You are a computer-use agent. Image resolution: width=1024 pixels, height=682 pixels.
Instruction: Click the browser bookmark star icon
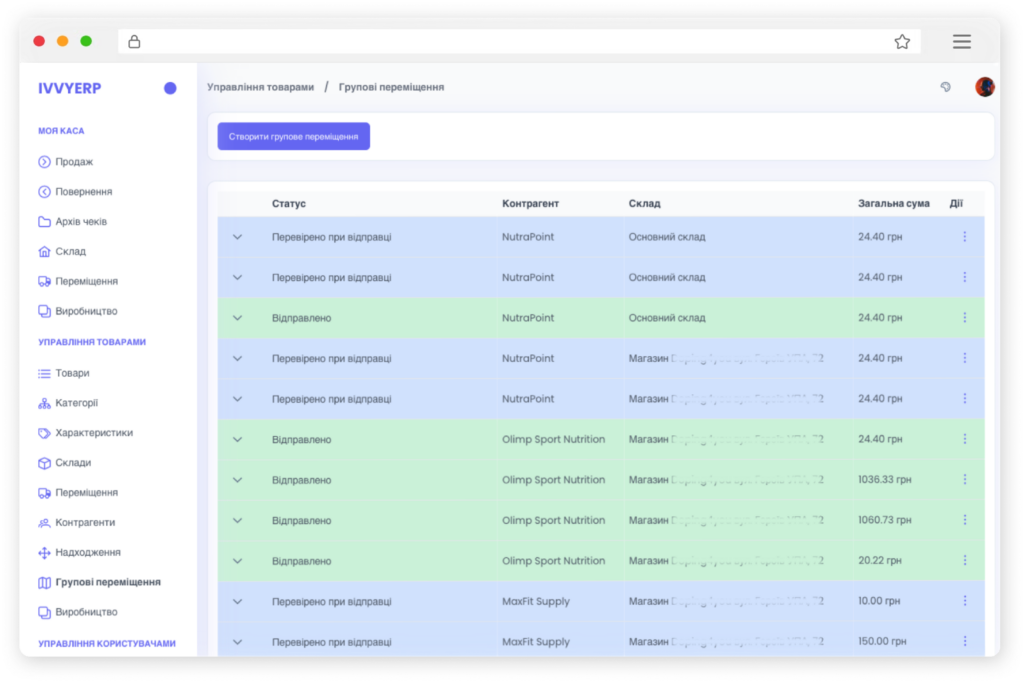click(902, 42)
